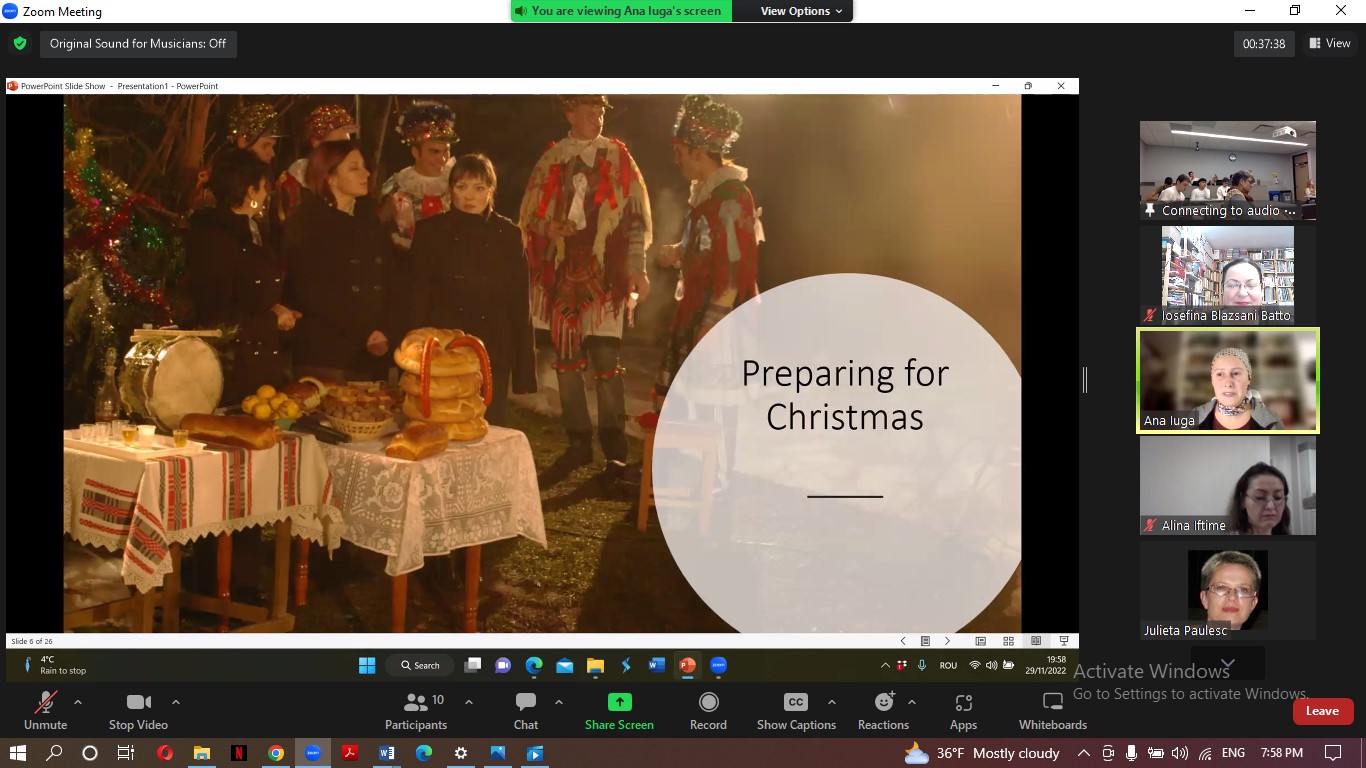The image size is (1366, 768).
Task: Select Ana Iuga video thumbnail
Action: 1228,381
